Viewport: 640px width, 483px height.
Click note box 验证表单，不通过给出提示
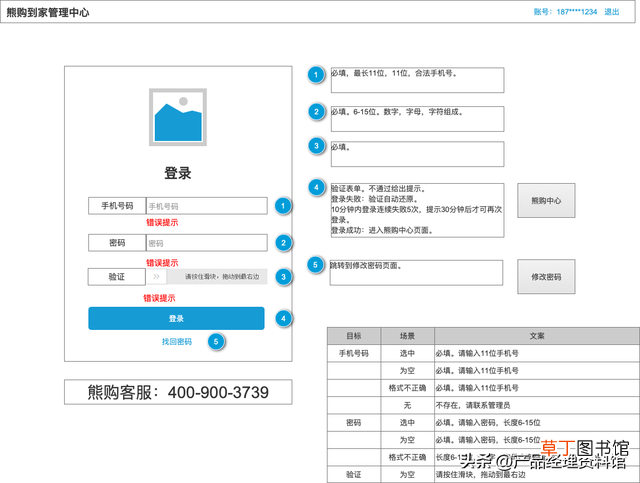click(x=417, y=210)
